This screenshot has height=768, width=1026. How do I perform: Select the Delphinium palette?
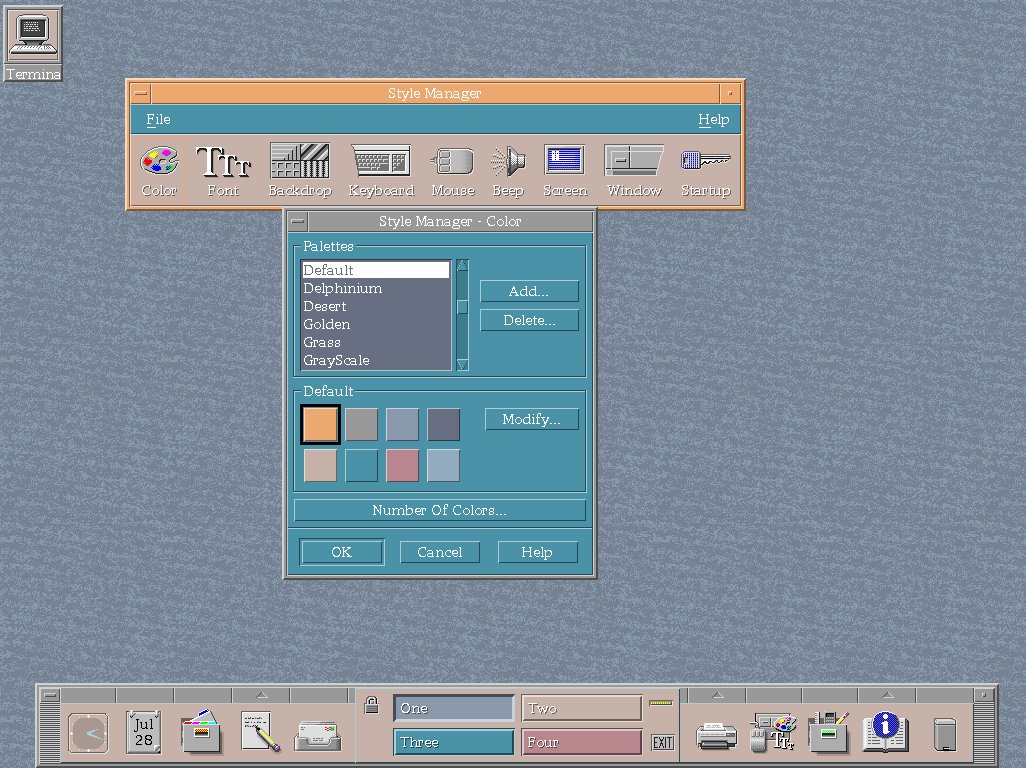344,288
